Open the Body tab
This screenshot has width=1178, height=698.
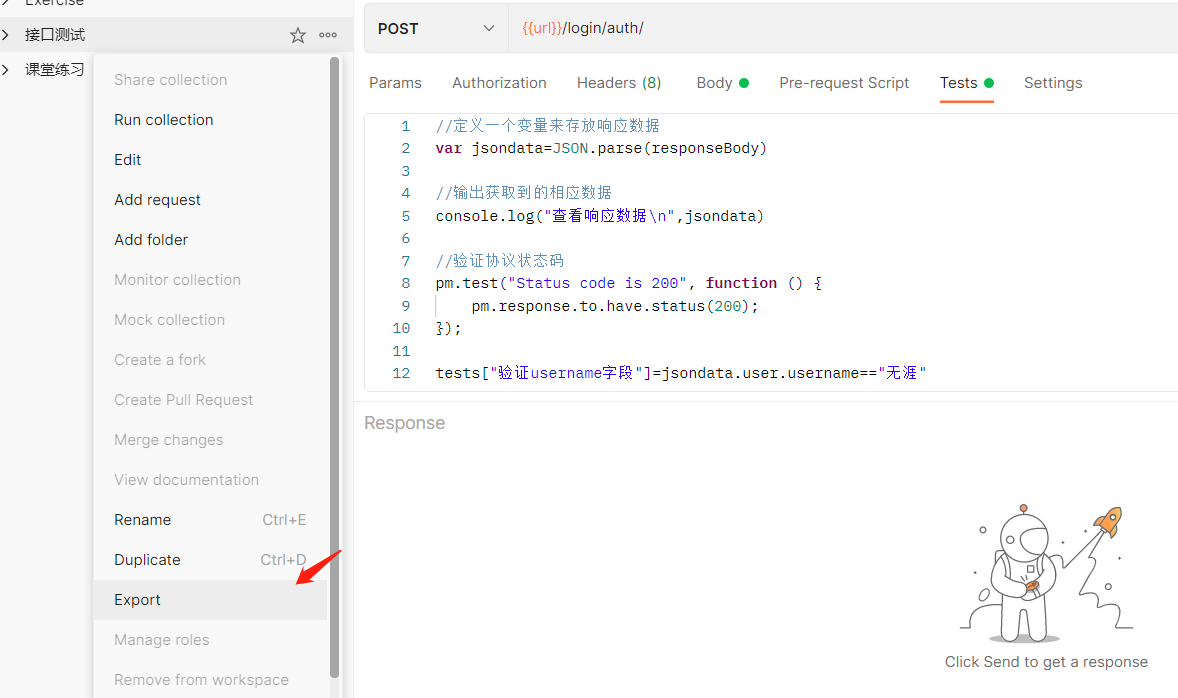(x=722, y=83)
